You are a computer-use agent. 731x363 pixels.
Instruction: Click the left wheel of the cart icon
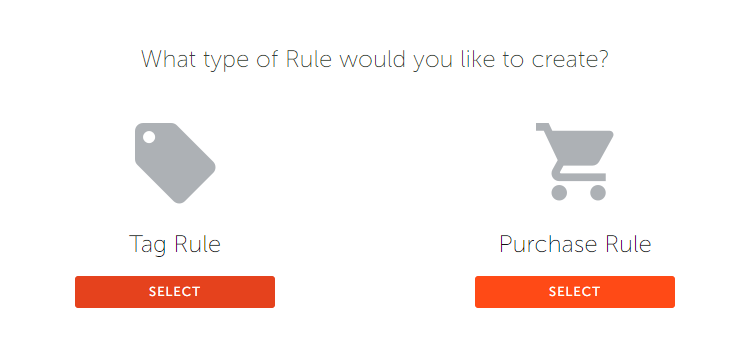pyautogui.click(x=559, y=192)
